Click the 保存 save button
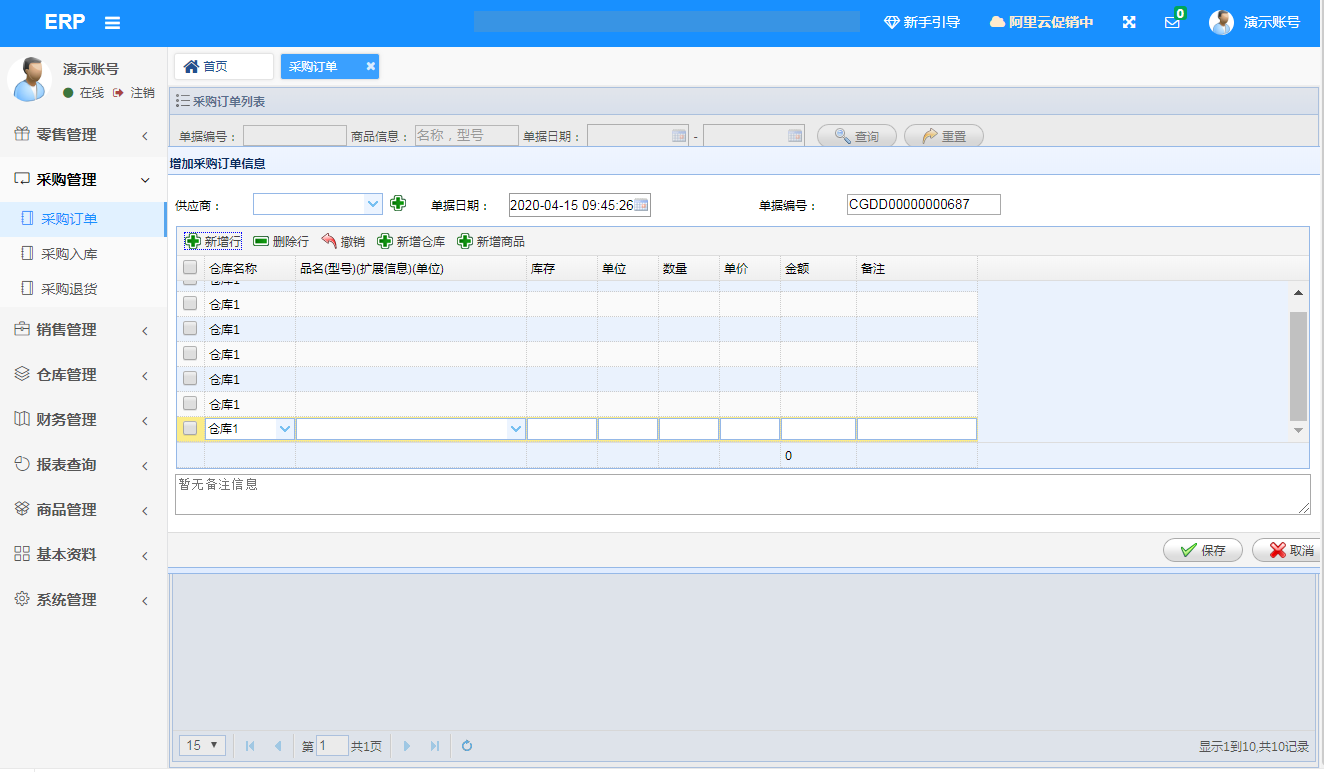 point(1202,550)
